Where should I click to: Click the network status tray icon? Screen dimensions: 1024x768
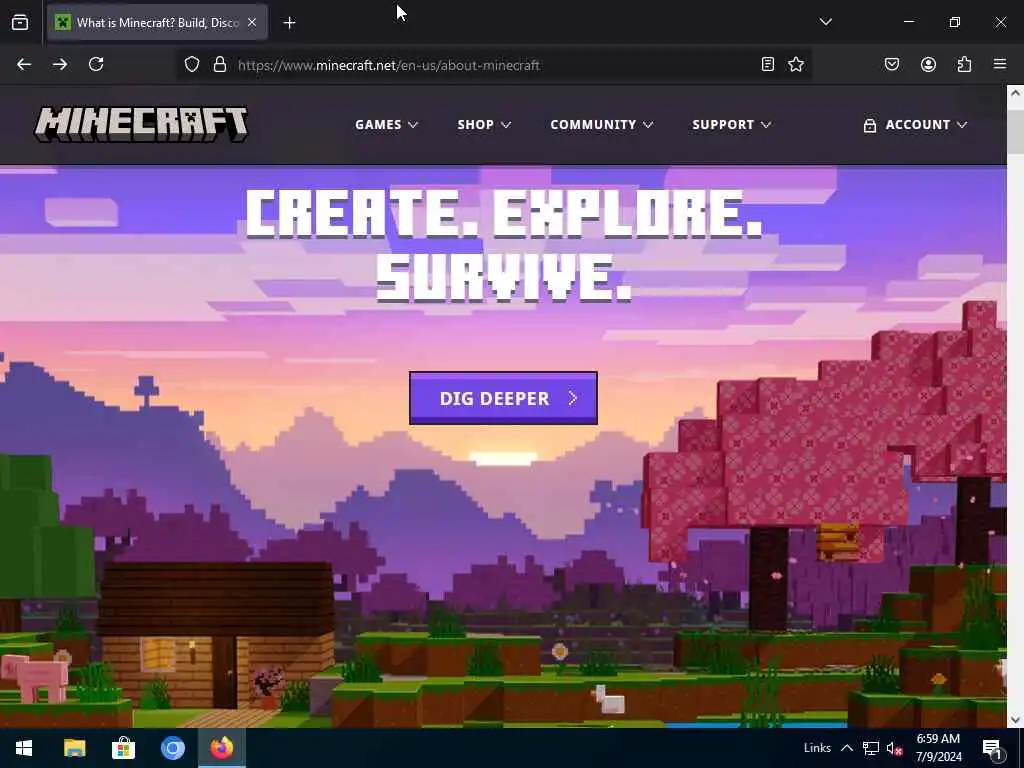point(870,748)
